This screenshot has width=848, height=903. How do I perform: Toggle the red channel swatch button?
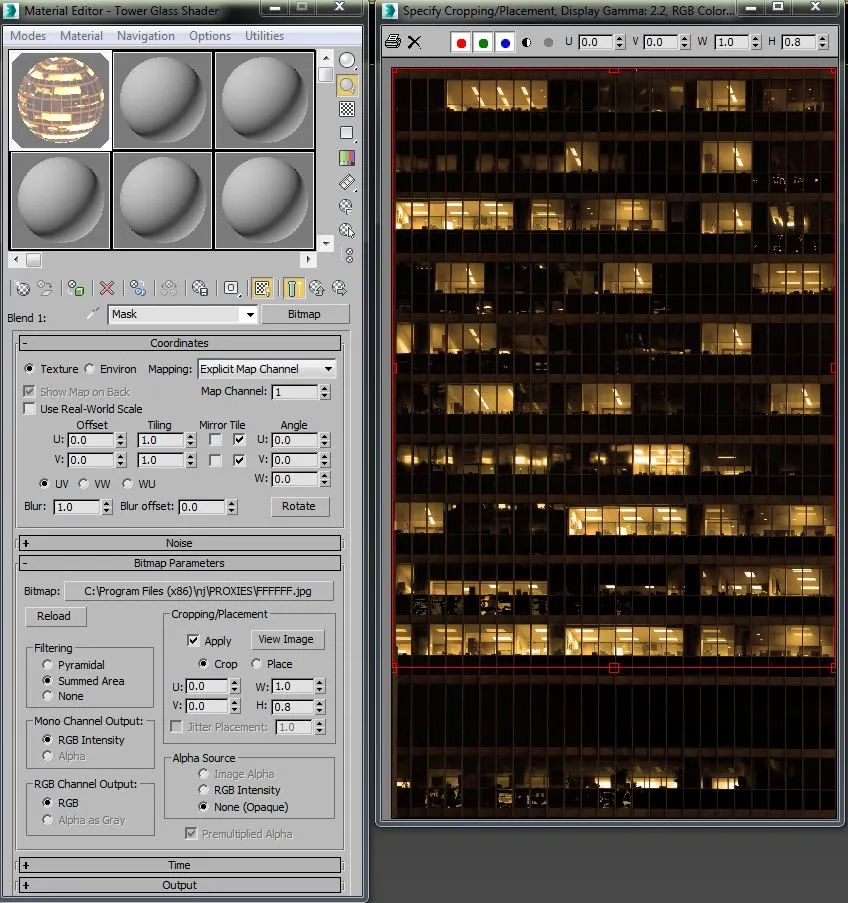(461, 43)
